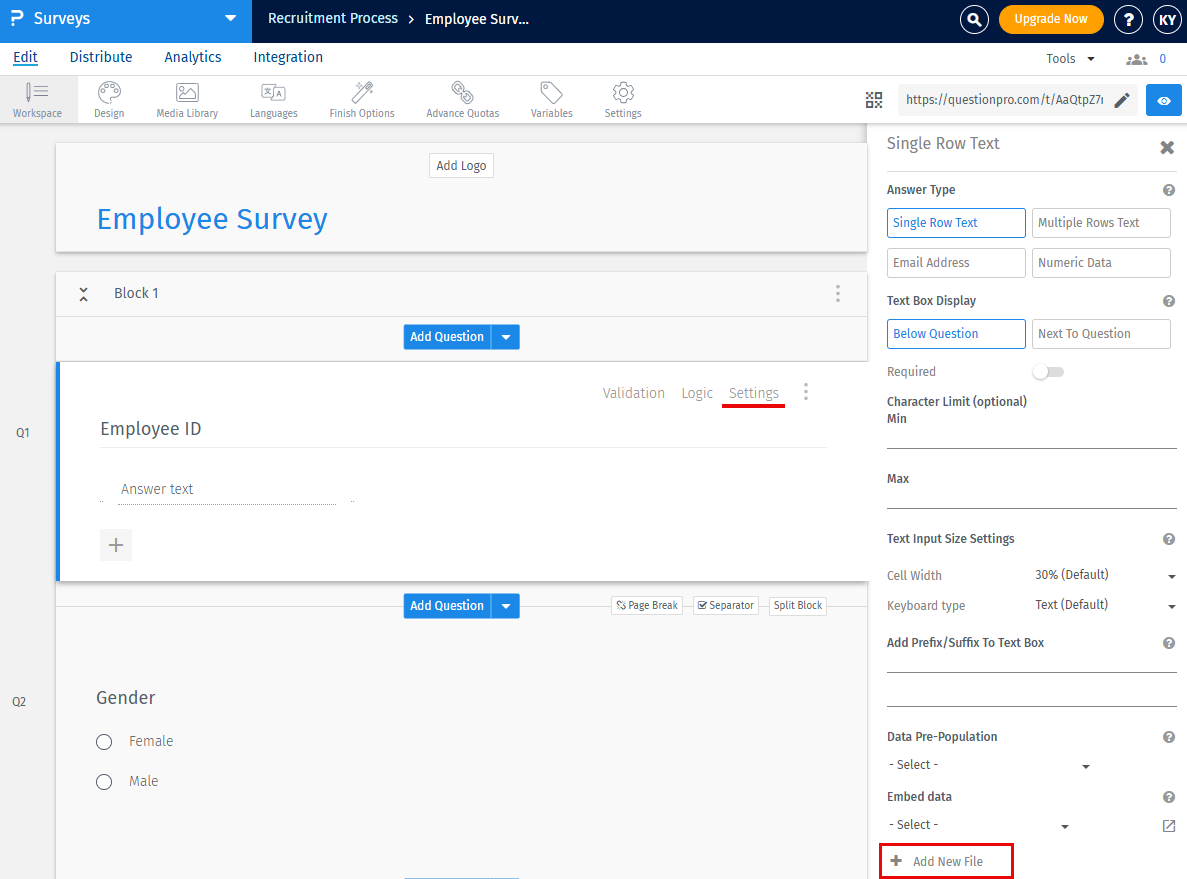Click the Answer text input field
This screenshot has height=879, width=1187.
(x=226, y=489)
